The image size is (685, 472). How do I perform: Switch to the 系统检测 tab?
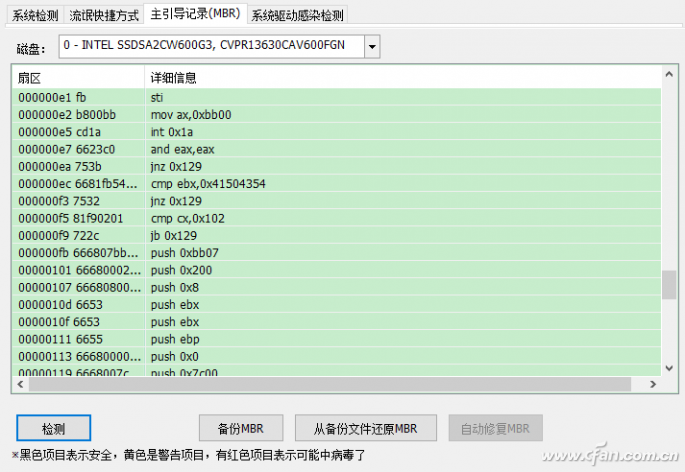35,16
